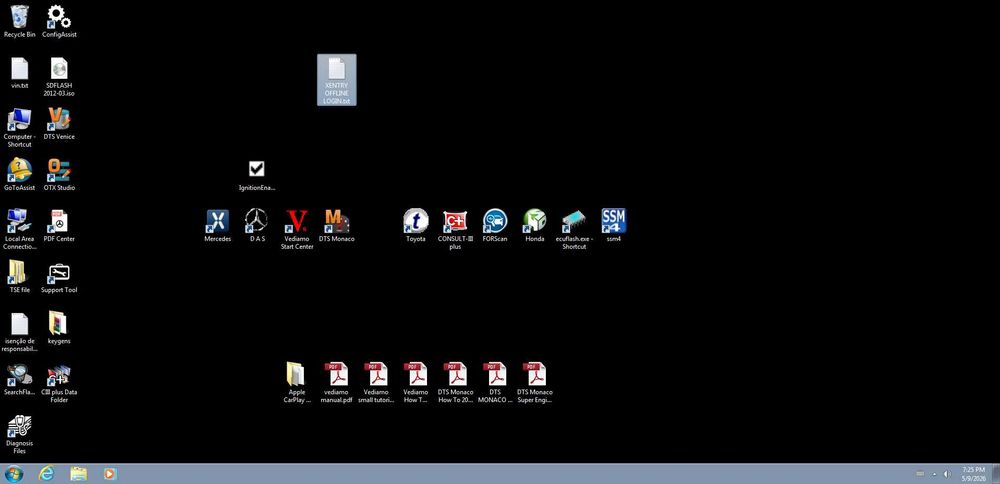
Task: Open the Recycle Bin icon
Action: tap(20, 17)
